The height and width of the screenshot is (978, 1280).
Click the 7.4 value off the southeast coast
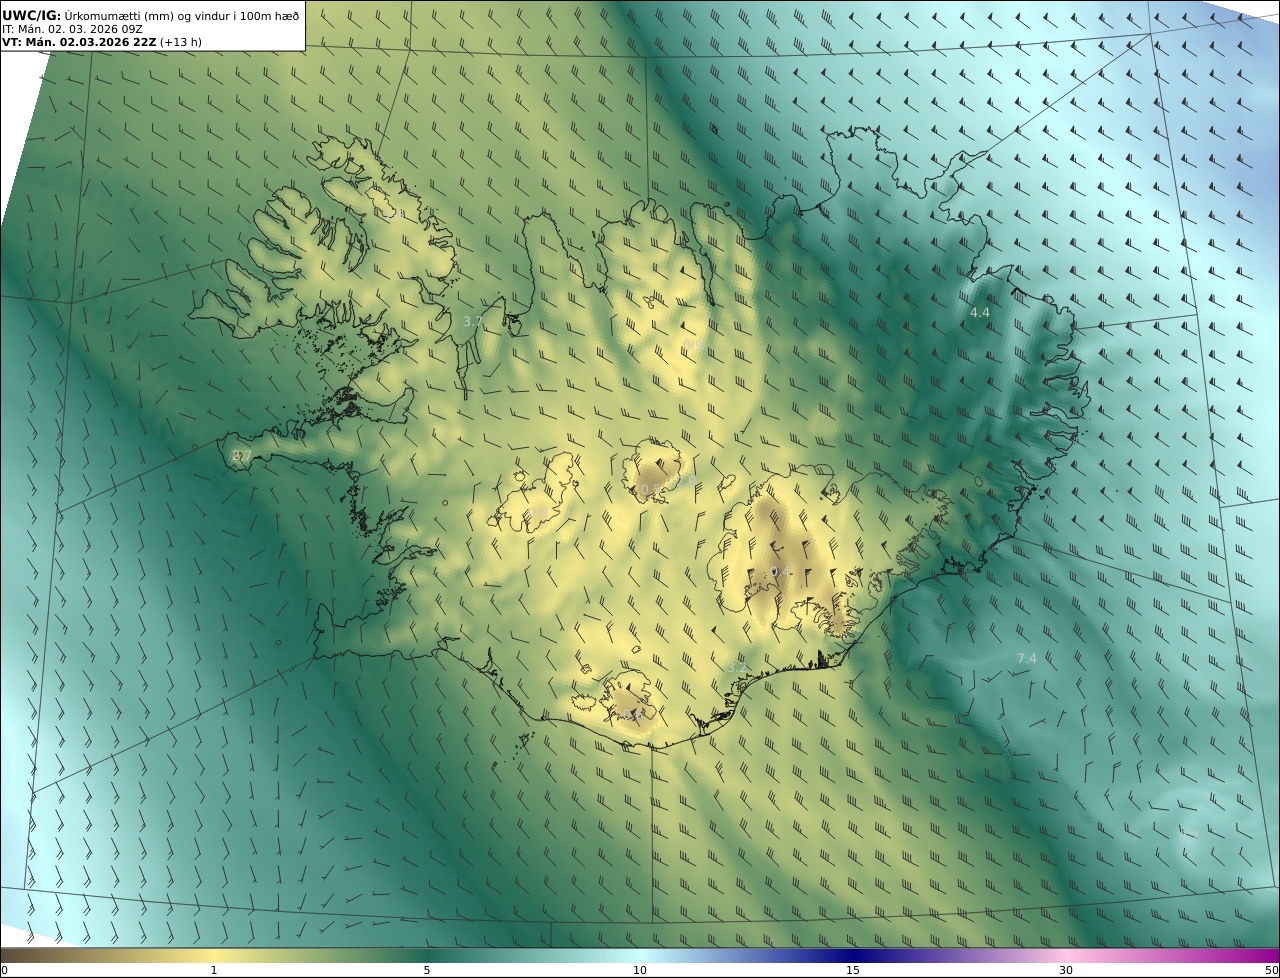[x=1027, y=658]
